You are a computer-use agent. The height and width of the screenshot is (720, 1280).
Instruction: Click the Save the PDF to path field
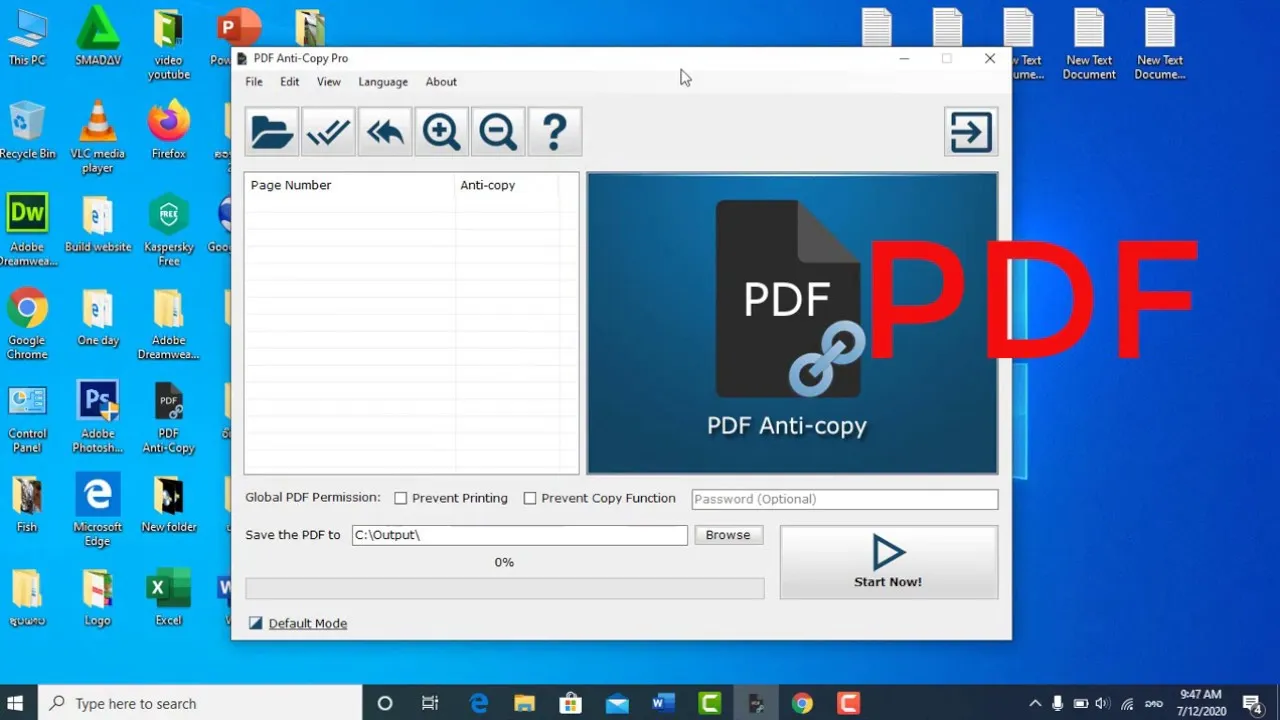(x=519, y=535)
